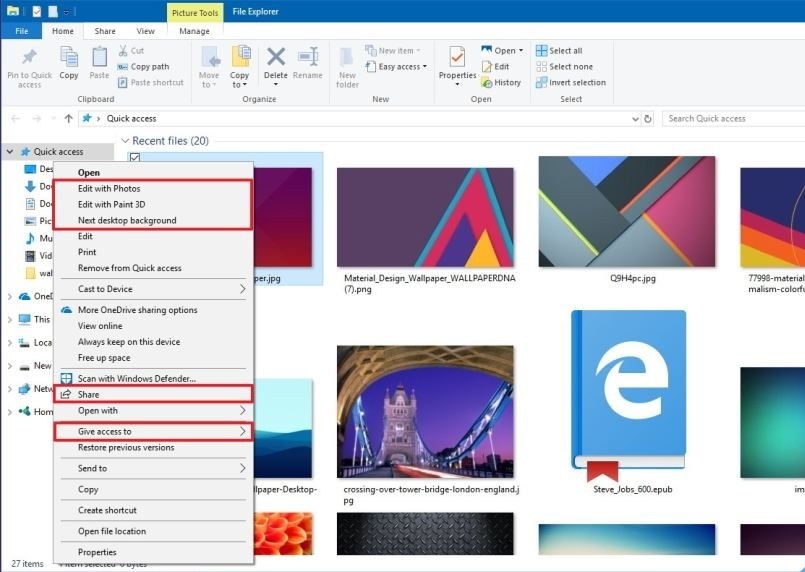The height and width of the screenshot is (572, 805).
Task: Choose Always keep on this device
Action: tap(154, 342)
